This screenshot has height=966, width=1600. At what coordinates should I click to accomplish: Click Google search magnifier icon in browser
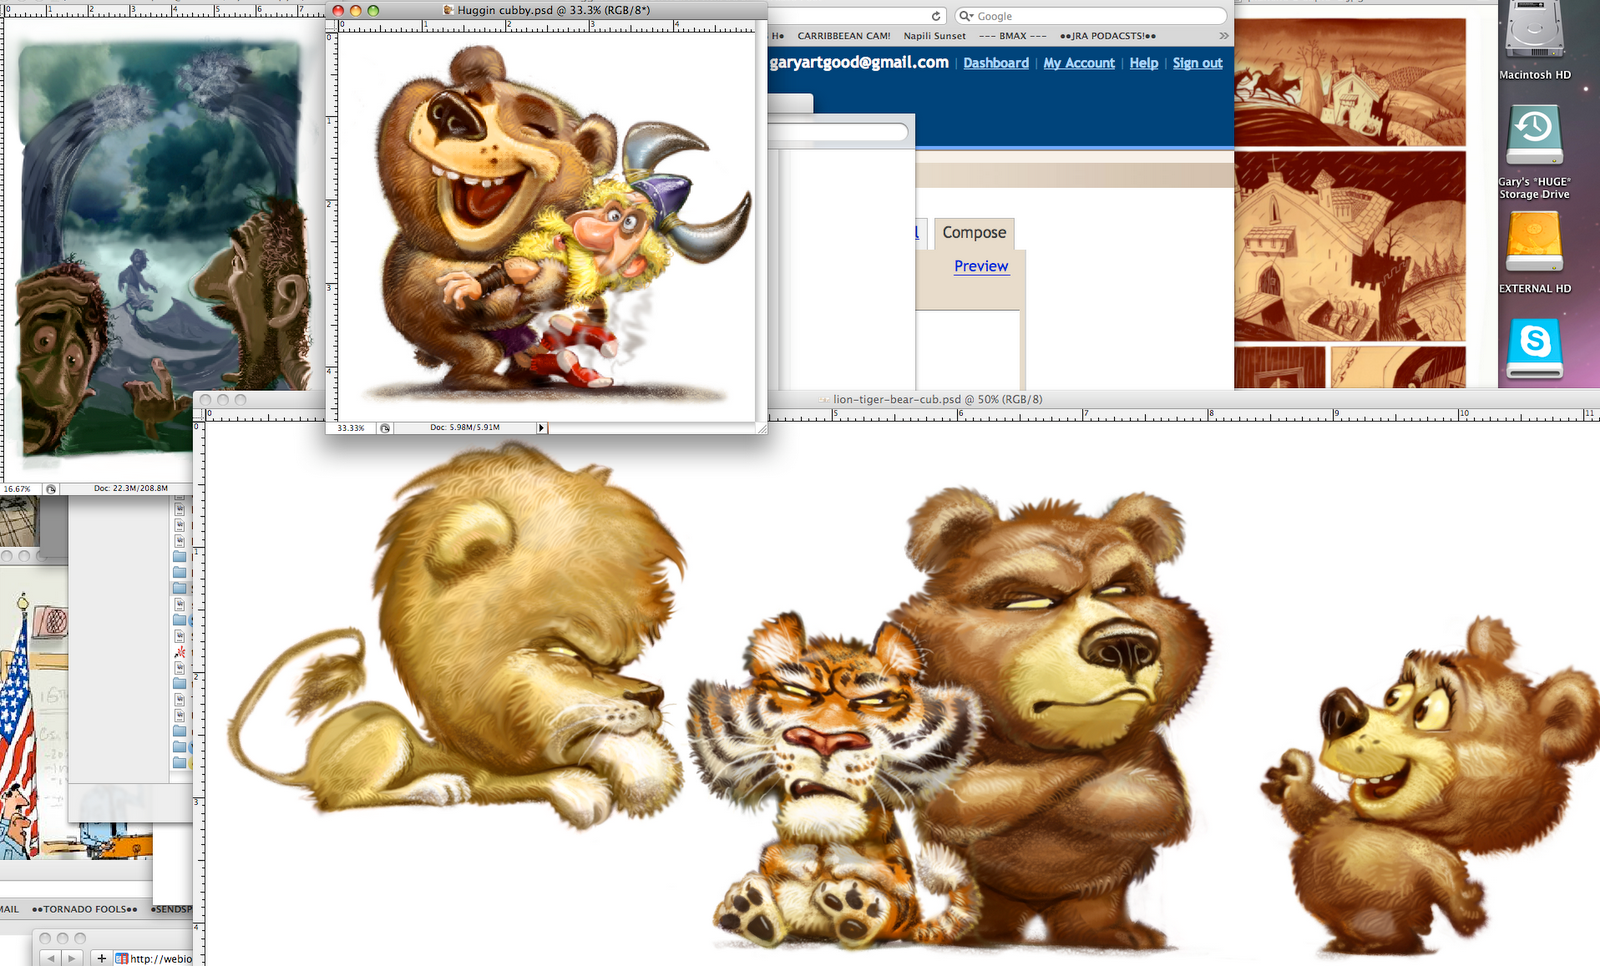point(965,16)
